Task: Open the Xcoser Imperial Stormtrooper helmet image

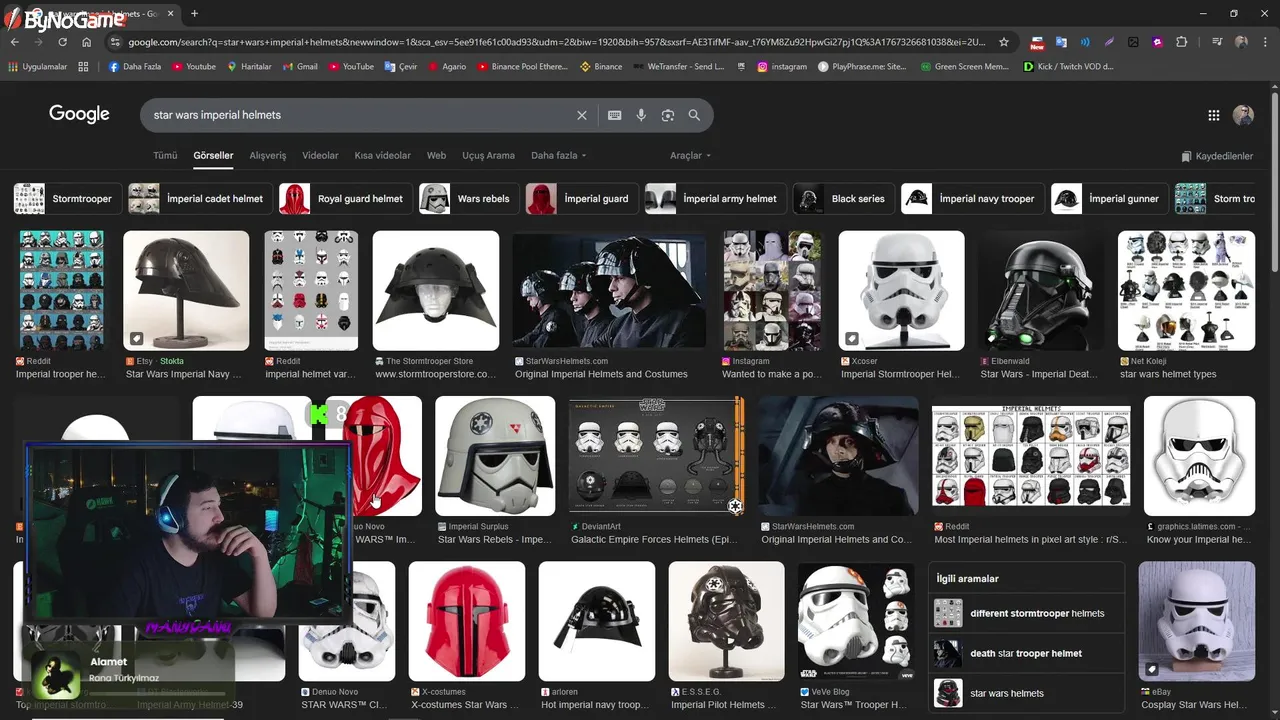Action: 901,291
